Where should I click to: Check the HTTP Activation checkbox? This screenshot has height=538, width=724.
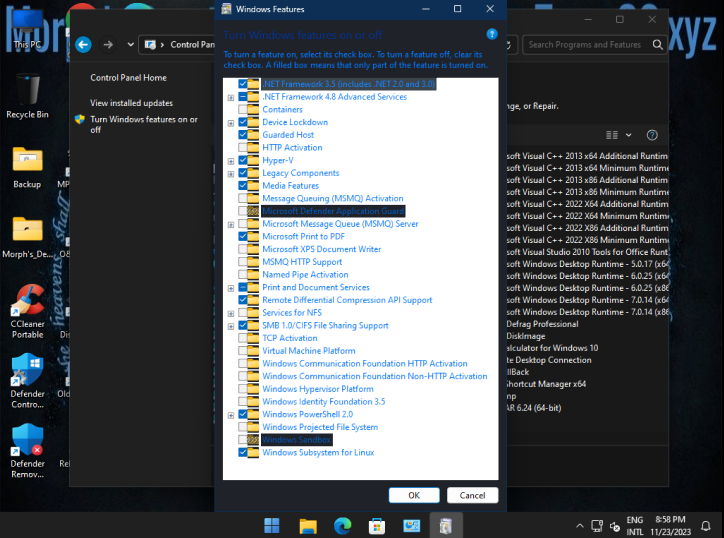pos(243,148)
